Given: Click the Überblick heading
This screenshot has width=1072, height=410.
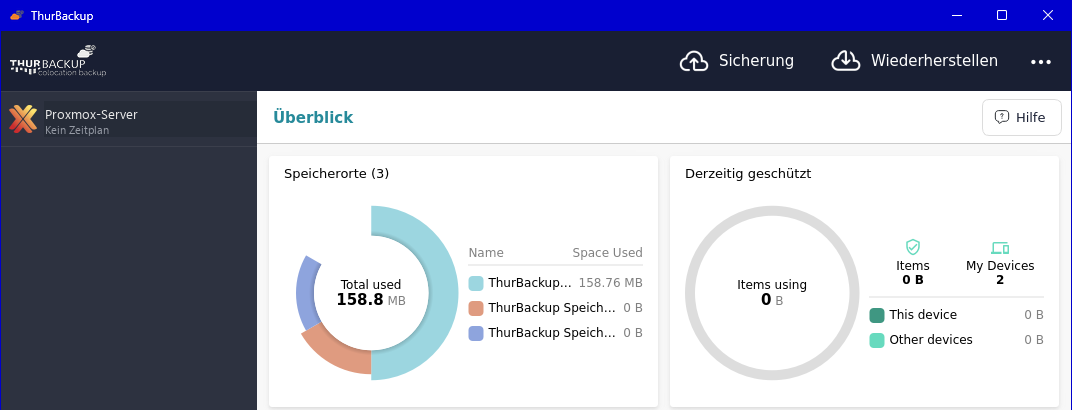Looking at the screenshot, I should coord(313,118).
